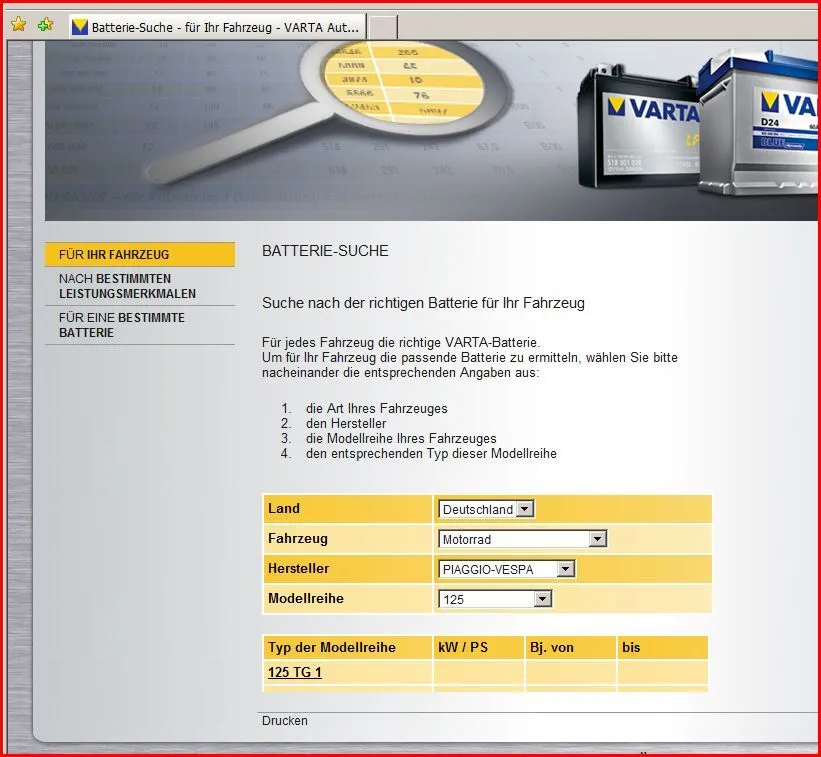
Task: Select the Batterie-Suche browser tab
Action: point(217,27)
